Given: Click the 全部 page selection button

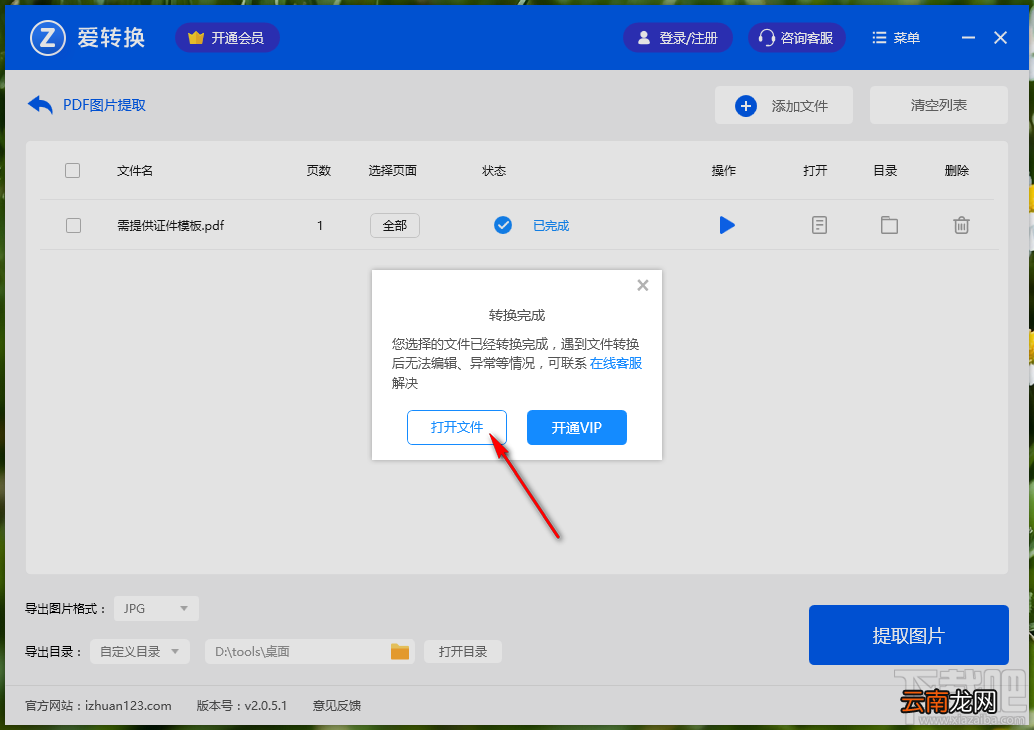Looking at the screenshot, I should [394, 226].
